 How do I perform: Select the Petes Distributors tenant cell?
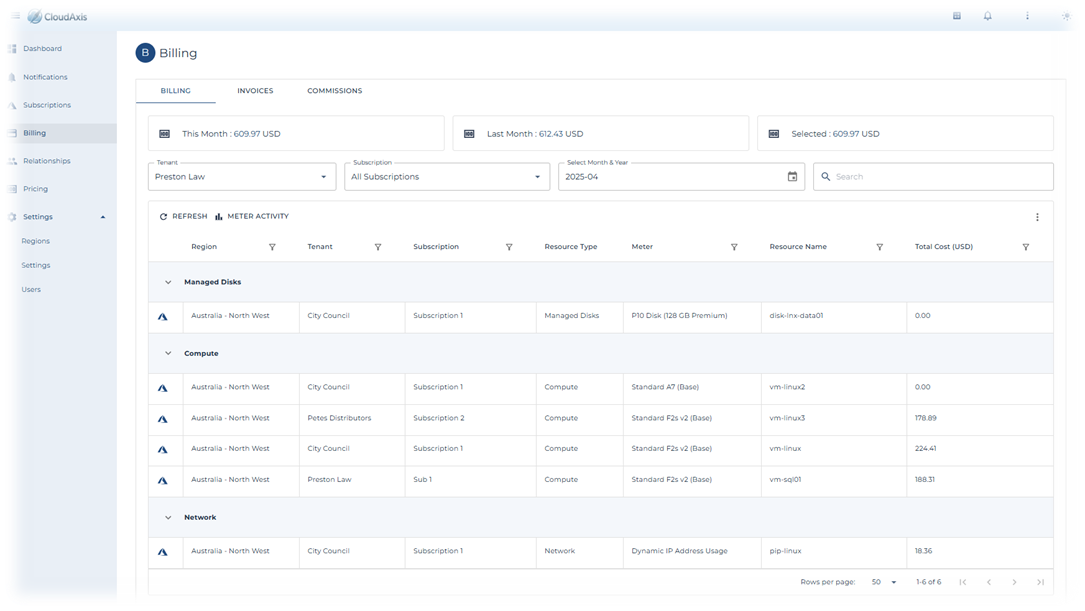(352, 419)
